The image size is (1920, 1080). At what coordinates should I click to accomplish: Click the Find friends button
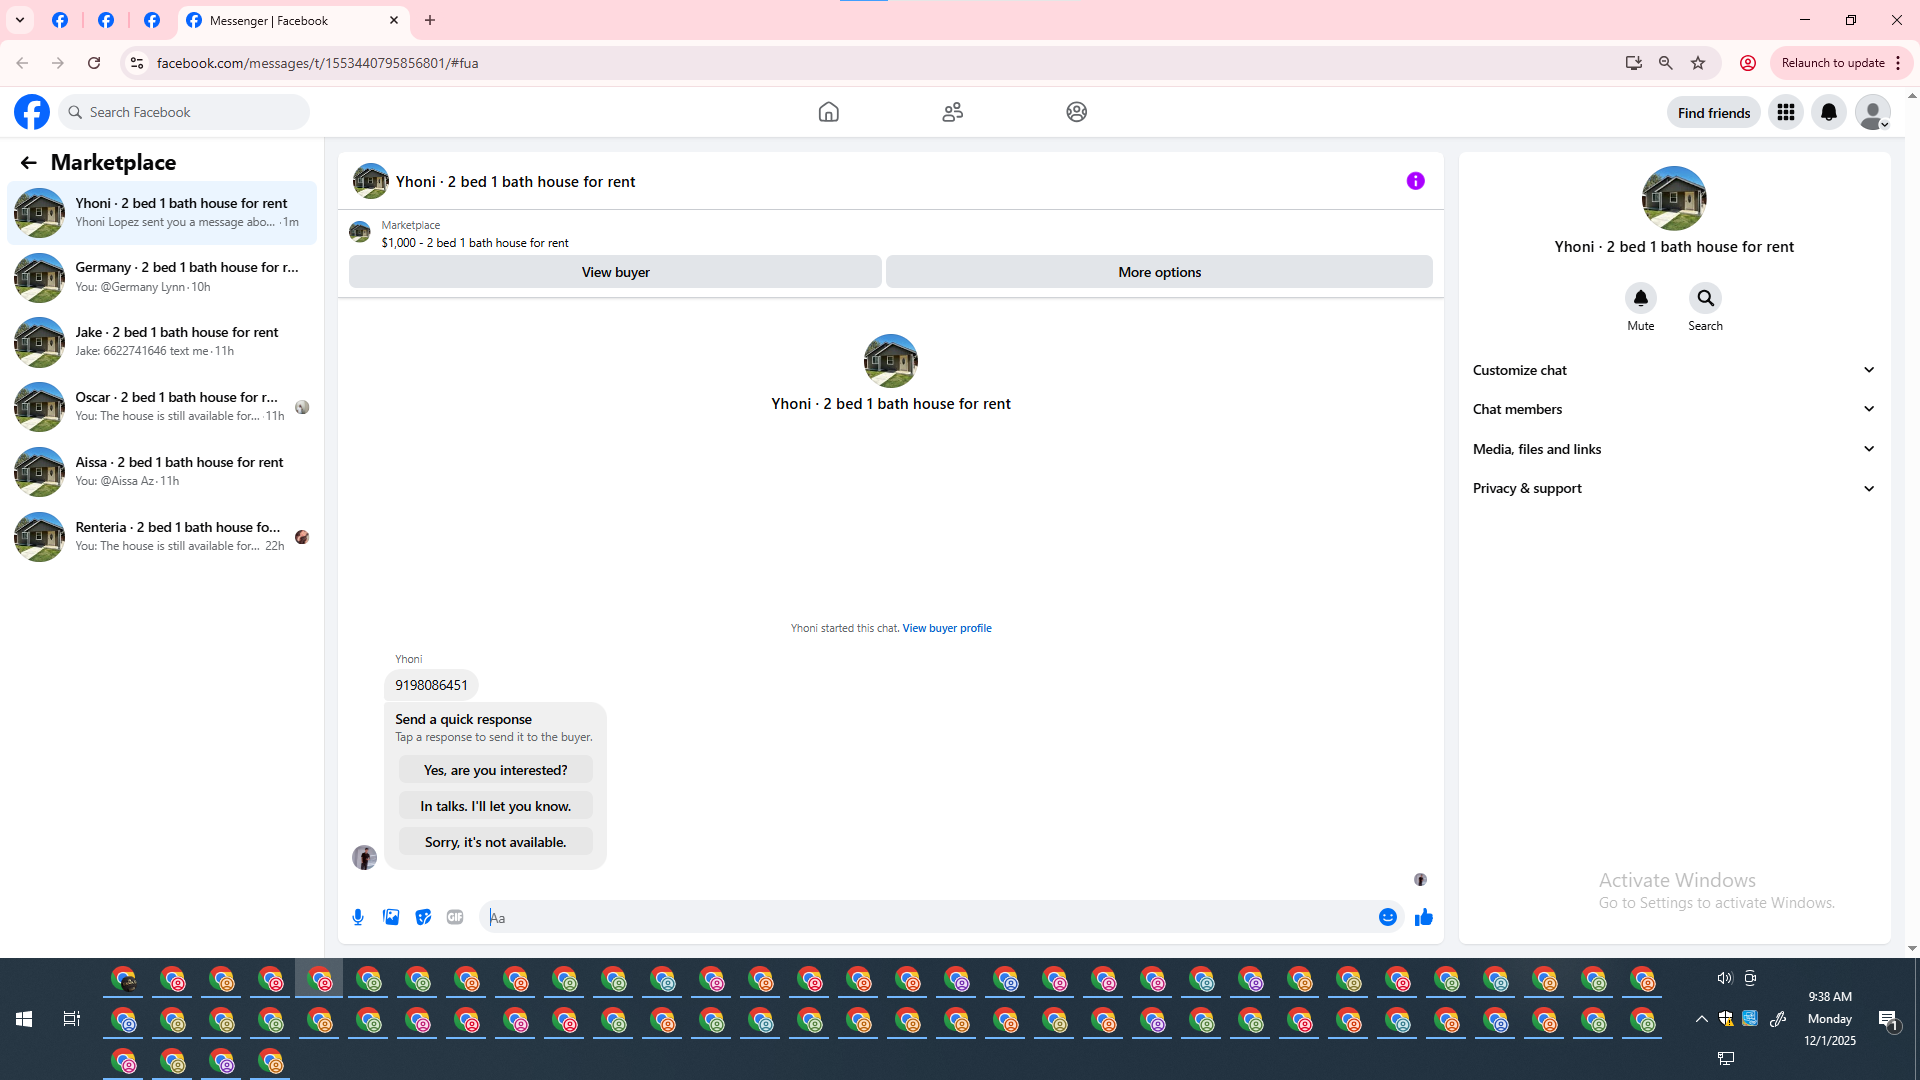pyautogui.click(x=1714, y=113)
